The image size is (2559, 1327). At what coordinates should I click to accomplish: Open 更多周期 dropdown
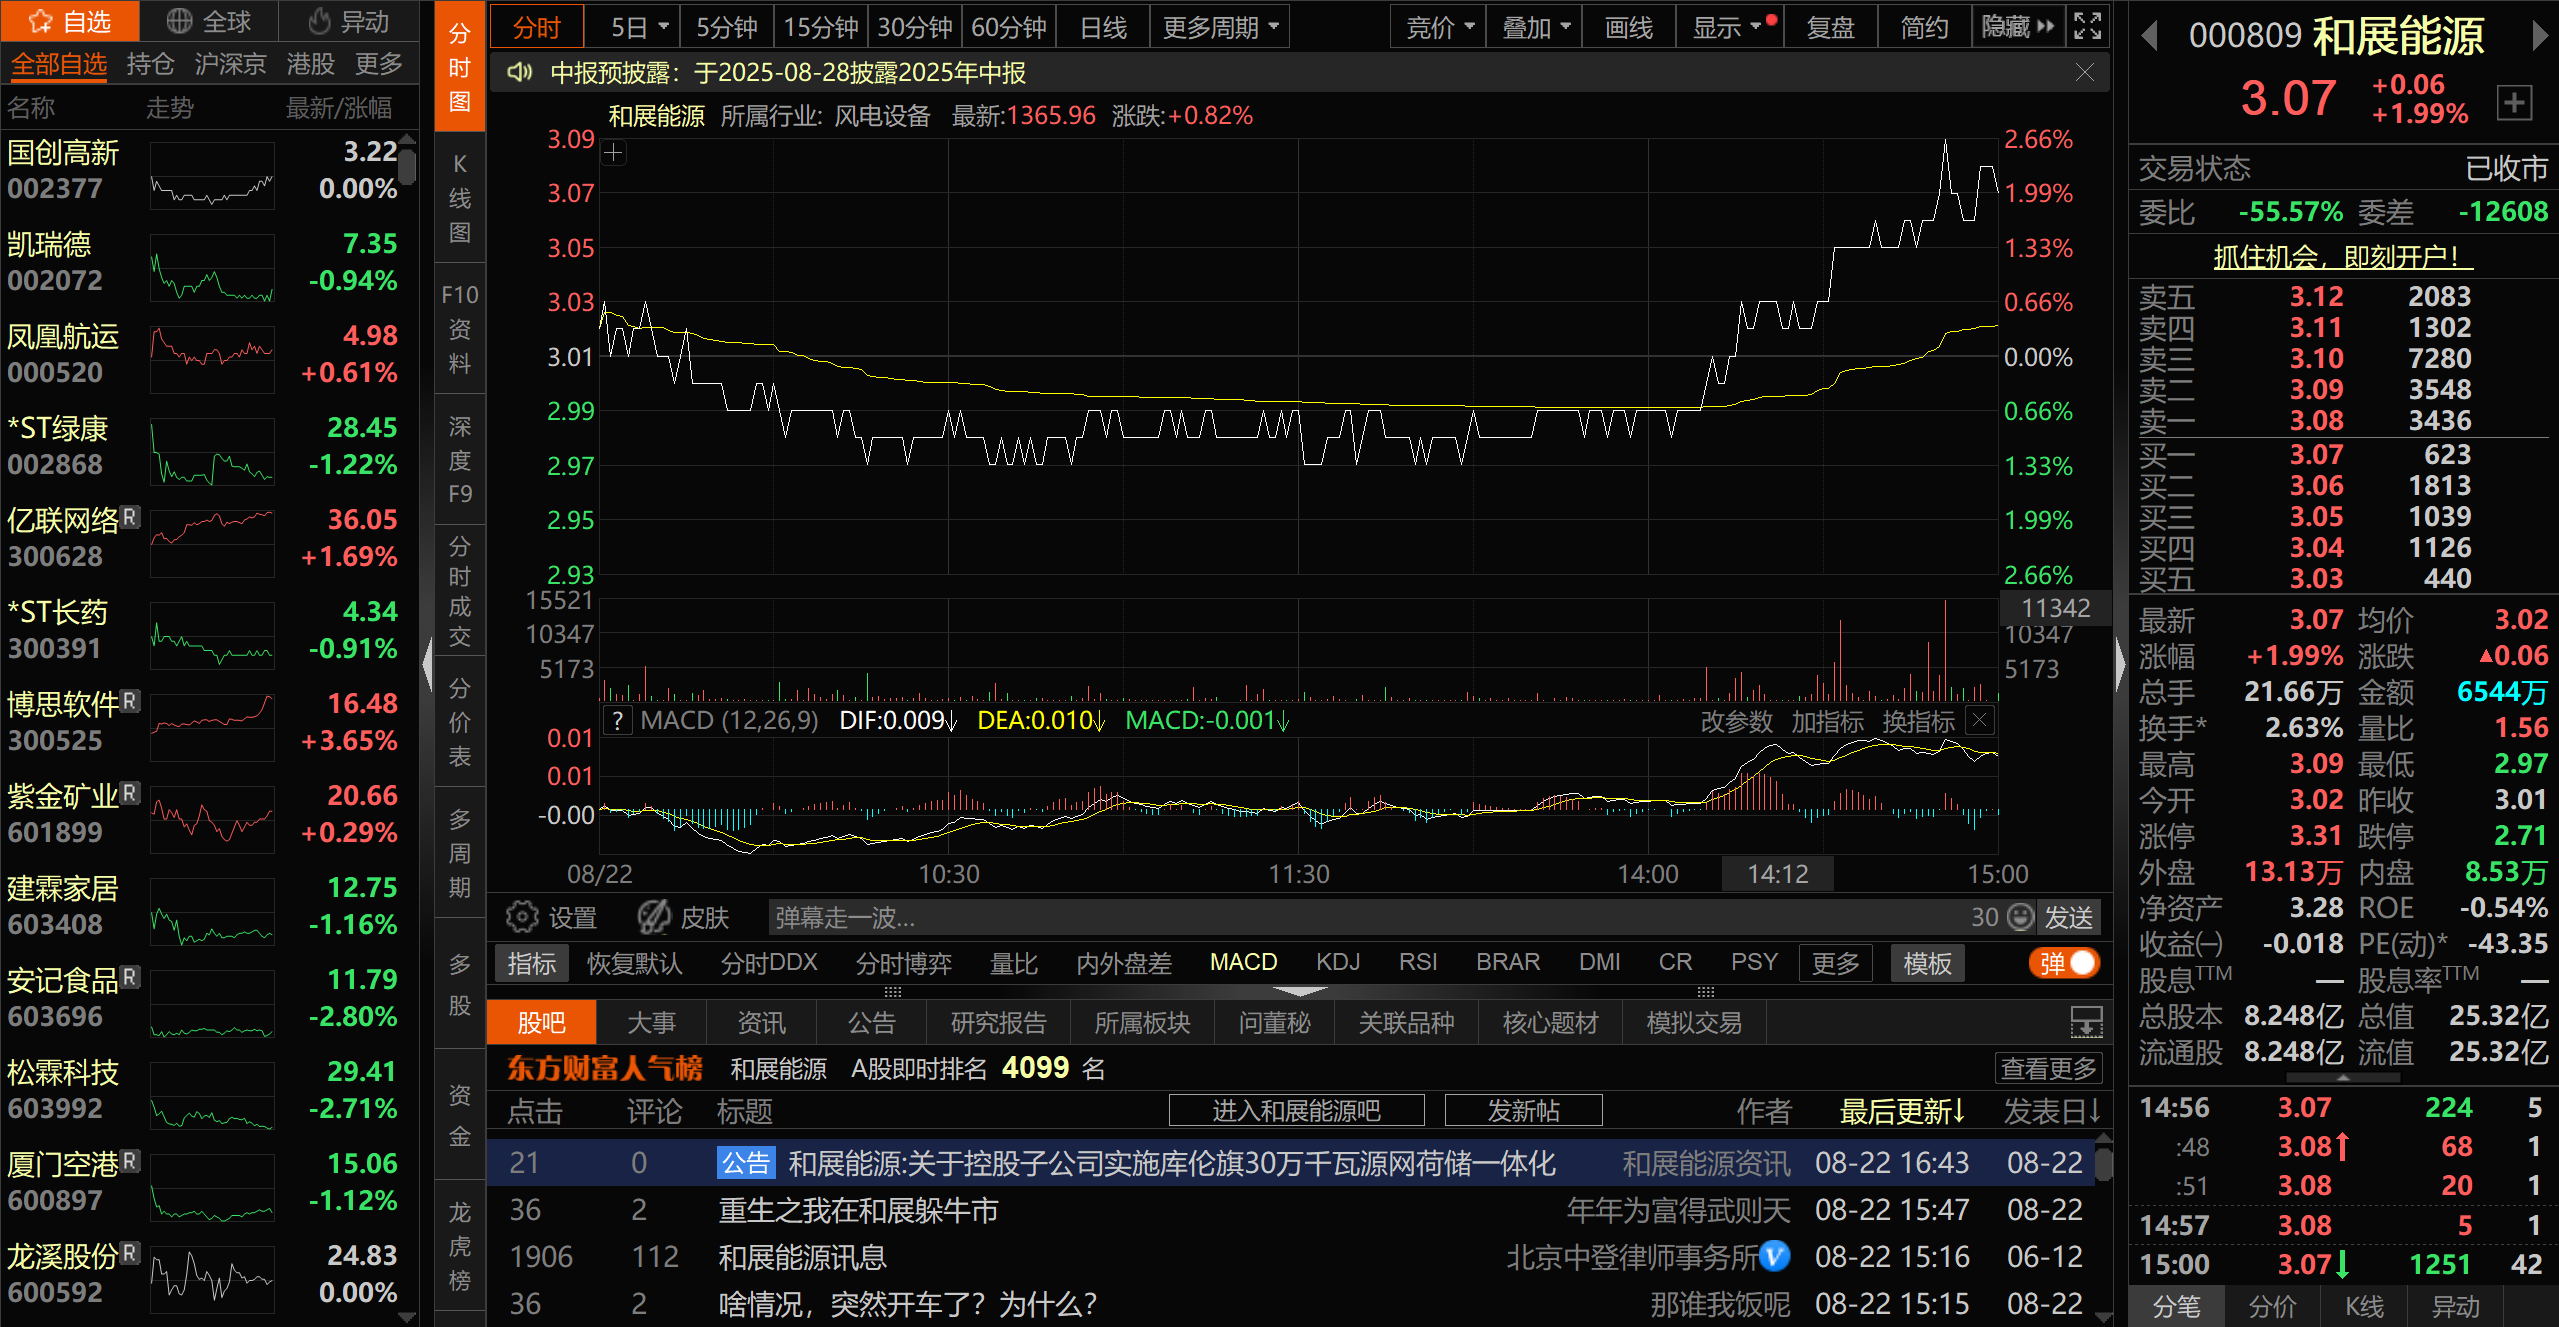[x=1220, y=27]
